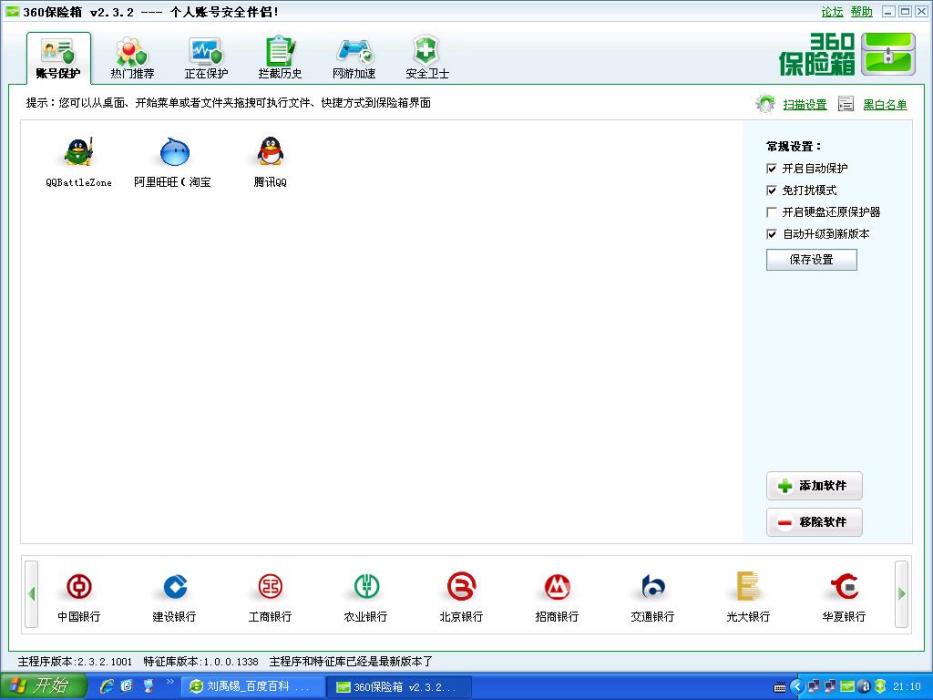The height and width of the screenshot is (700, 933).
Task: Expand hidden quick launch items chevron
Action: 170,682
